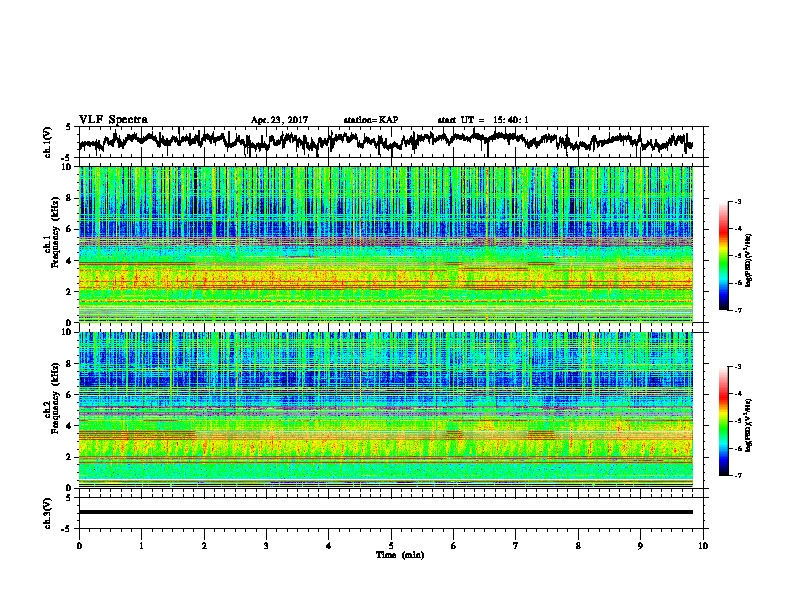Image resolution: width=792 pixels, height=612 pixels.
Task: Click the "-3" label on ch.2 color scale
Action: (738, 367)
